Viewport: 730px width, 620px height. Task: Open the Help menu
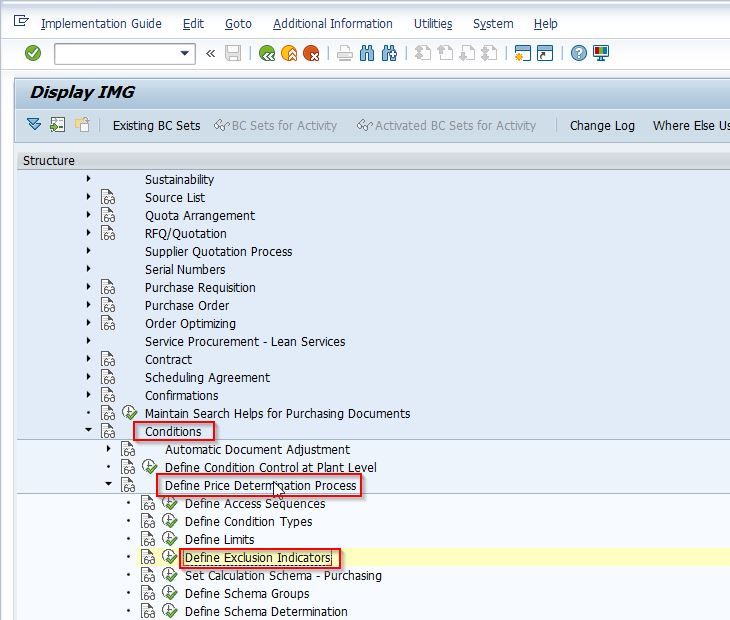[545, 23]
